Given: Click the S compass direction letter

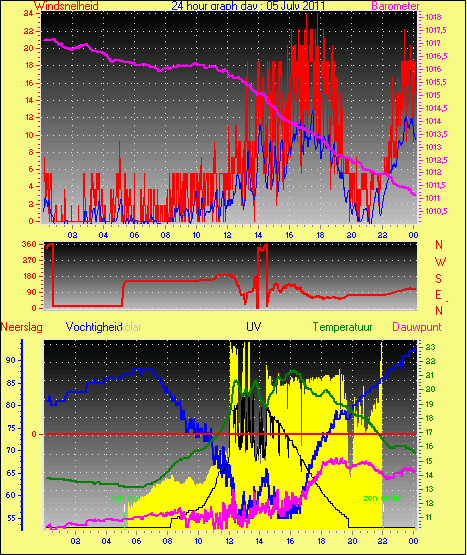Looking at the screenshot, I should 438,279.
